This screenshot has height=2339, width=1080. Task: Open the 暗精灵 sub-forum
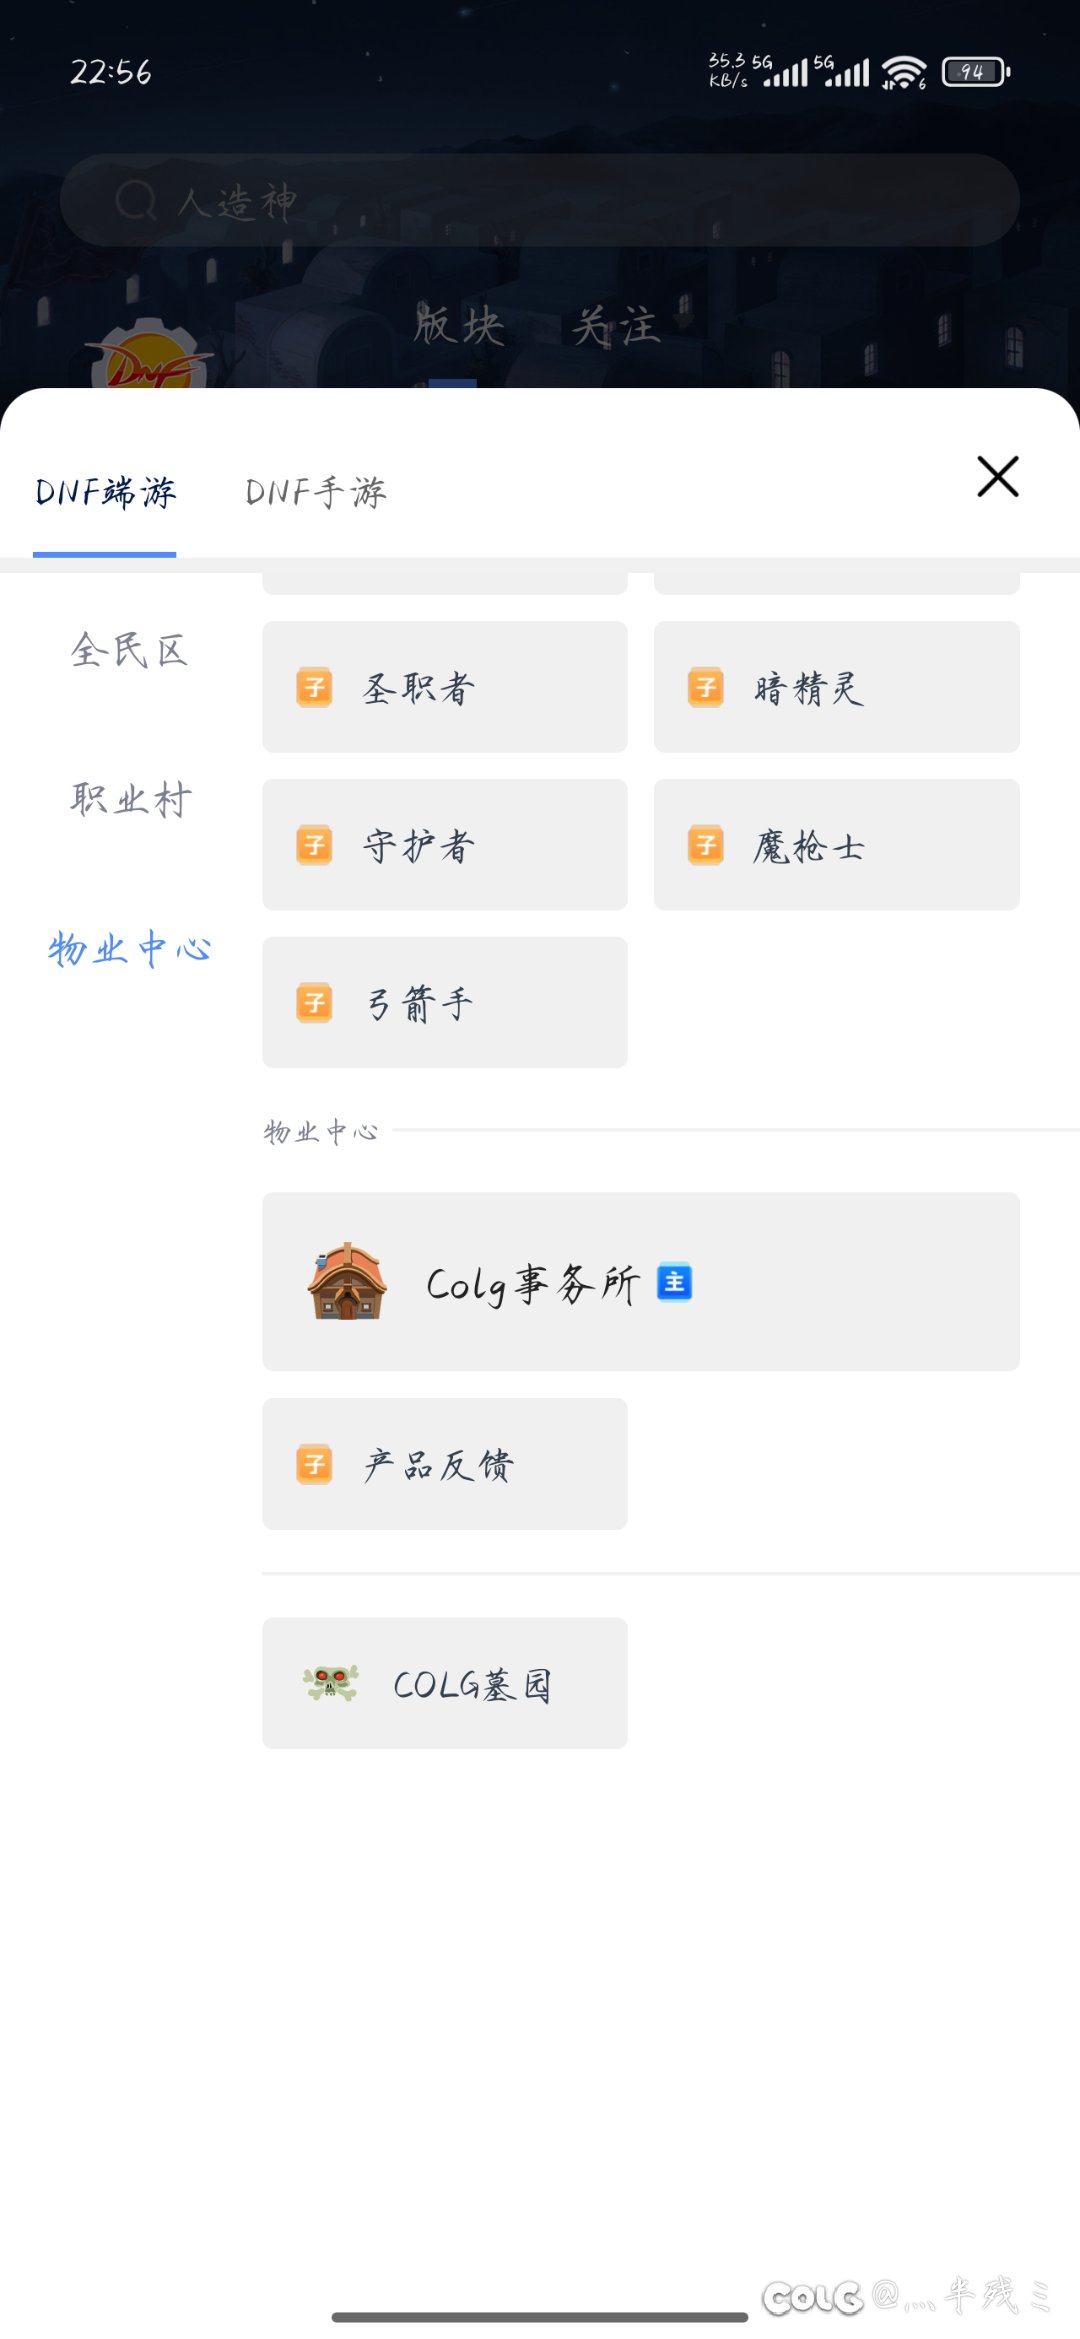click(836, 687)
